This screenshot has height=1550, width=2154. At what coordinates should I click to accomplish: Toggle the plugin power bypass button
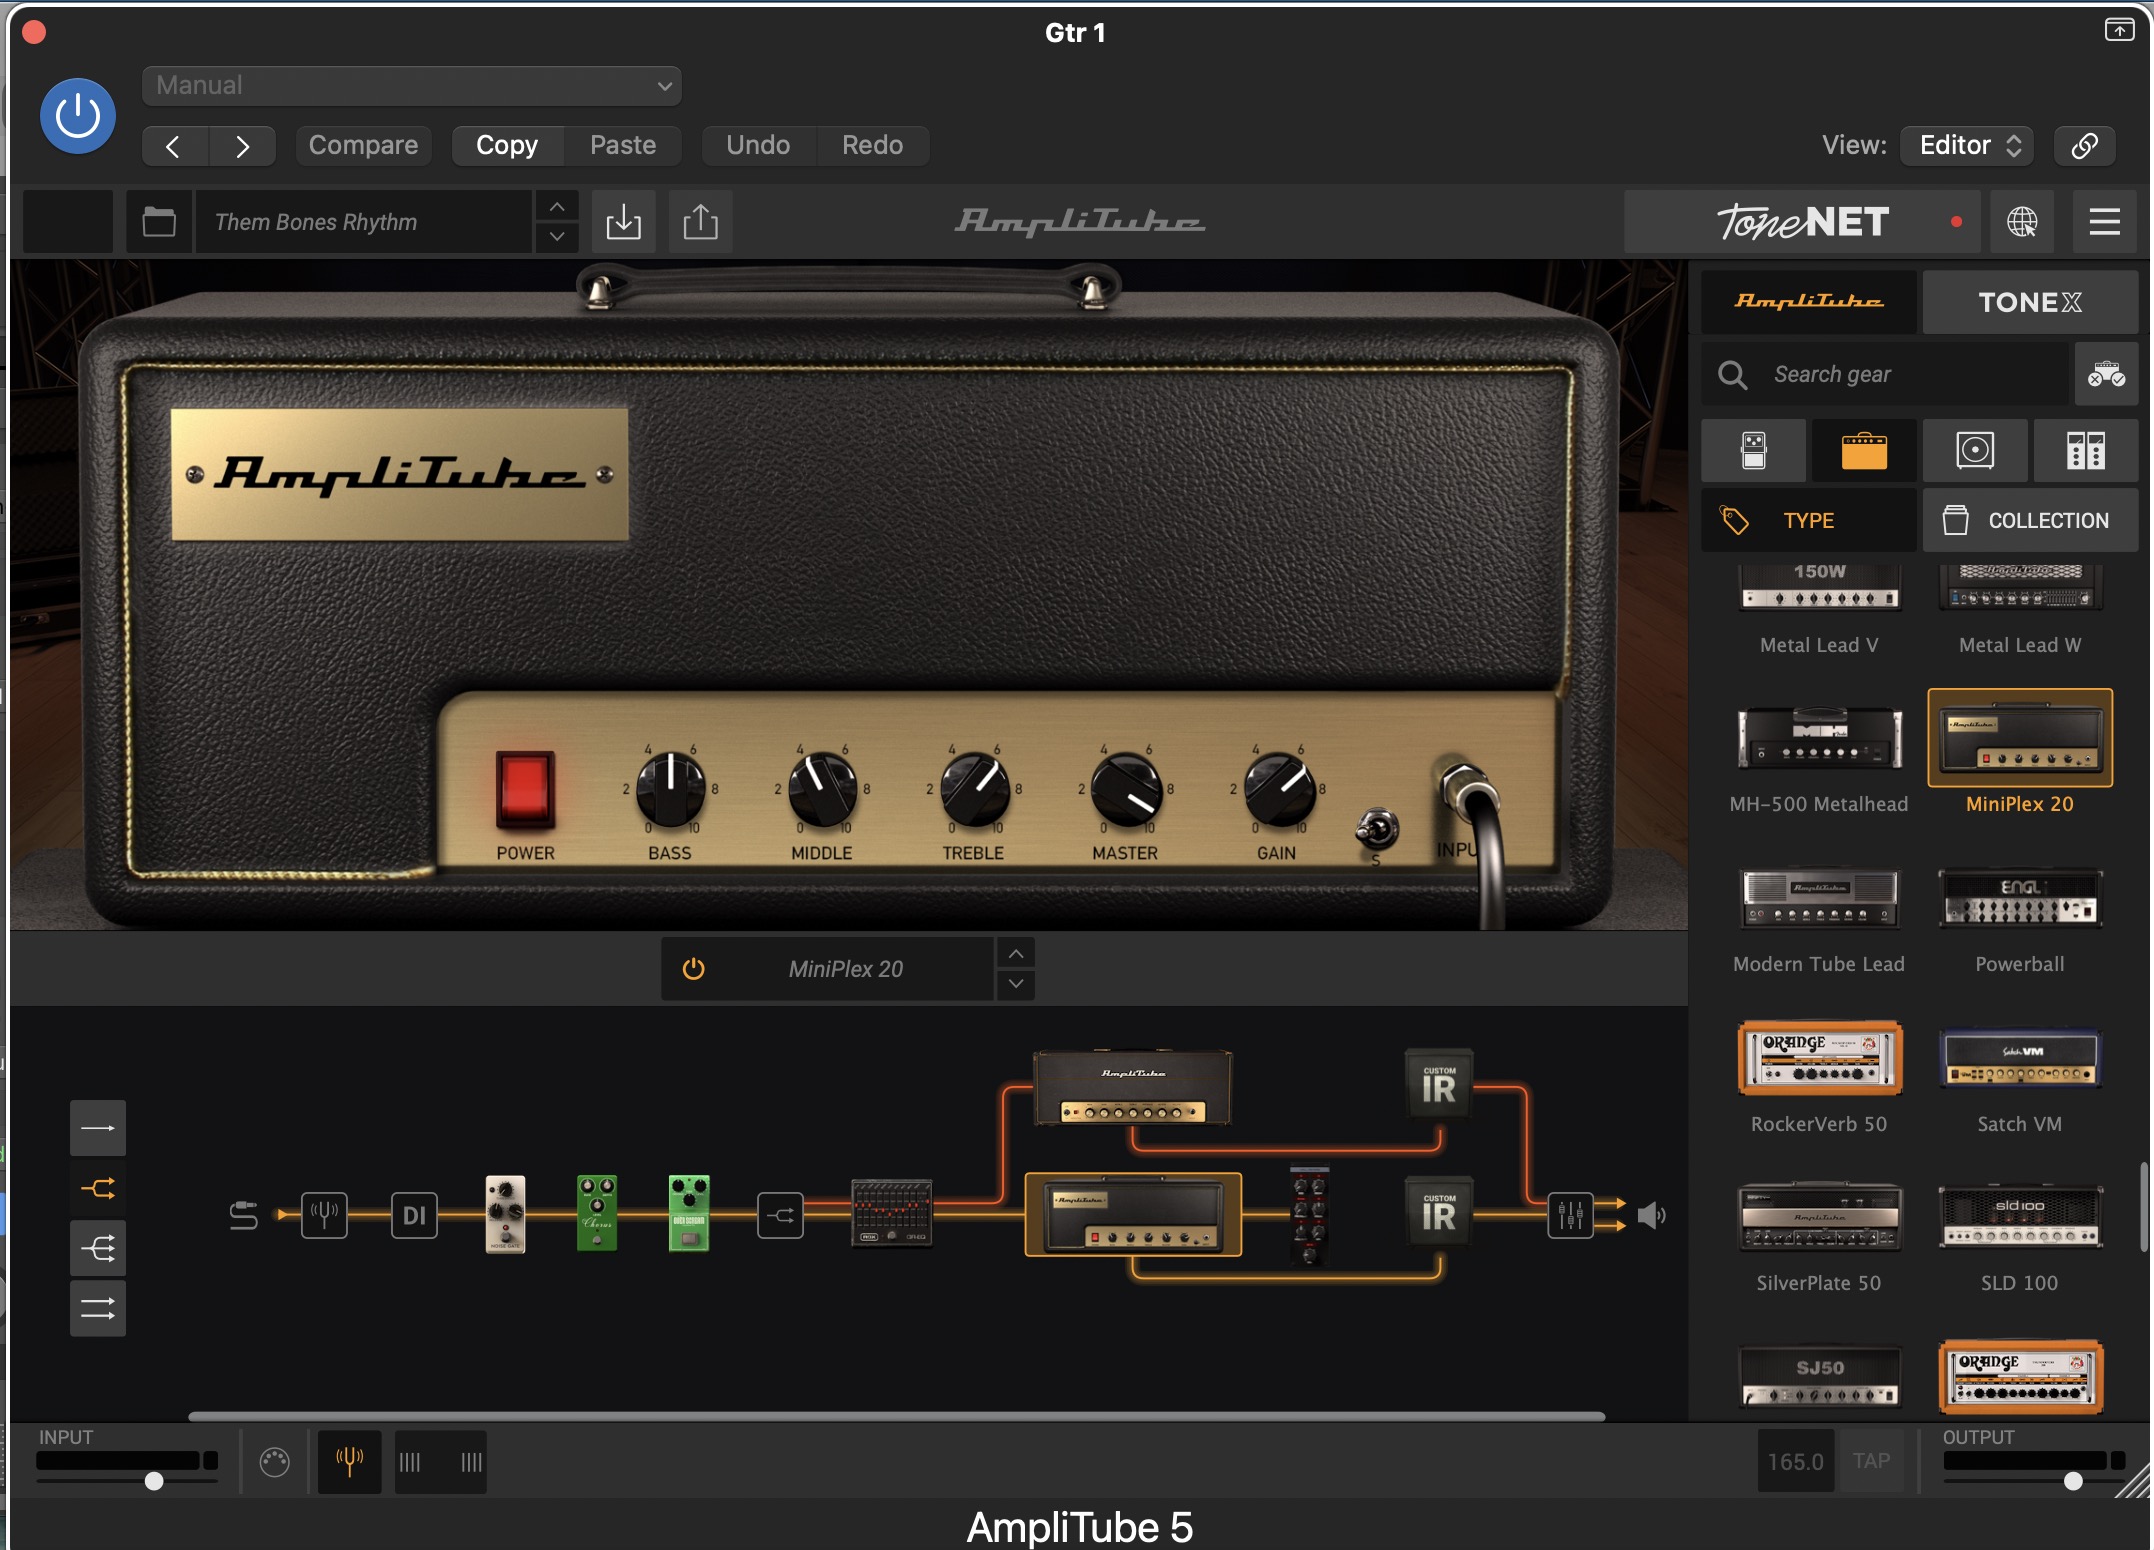pos(78,116)
